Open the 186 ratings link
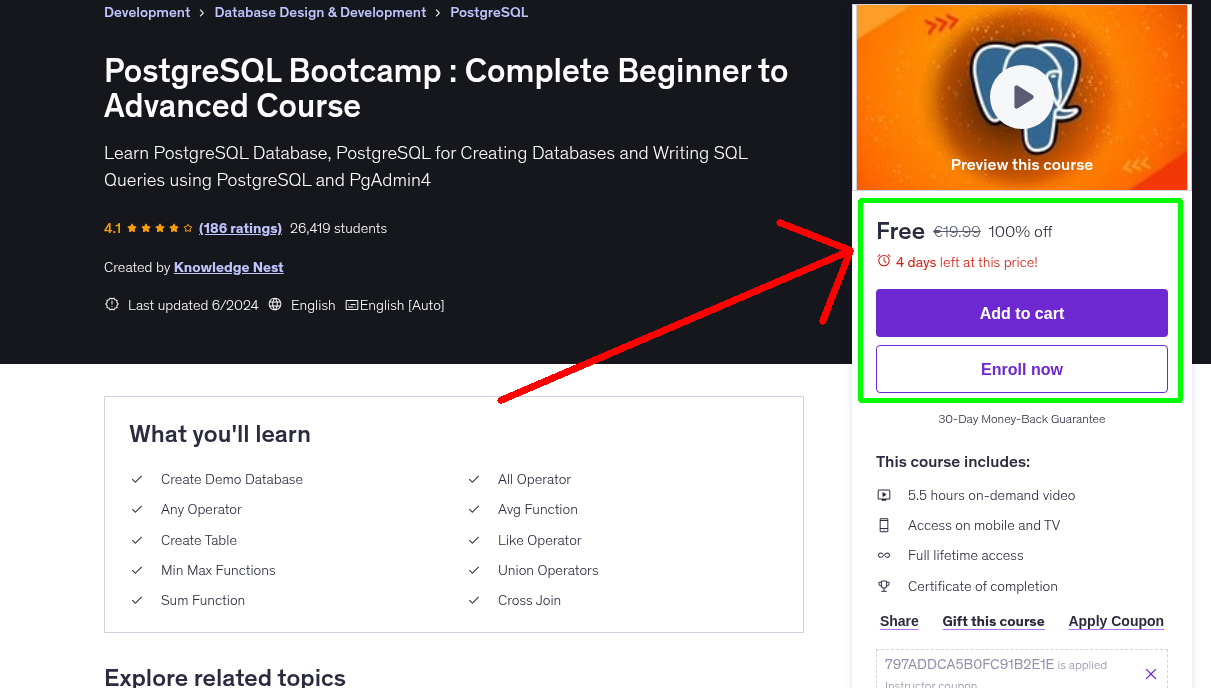The width and height of the screenshot is (1211, 688). pos(240,228)
